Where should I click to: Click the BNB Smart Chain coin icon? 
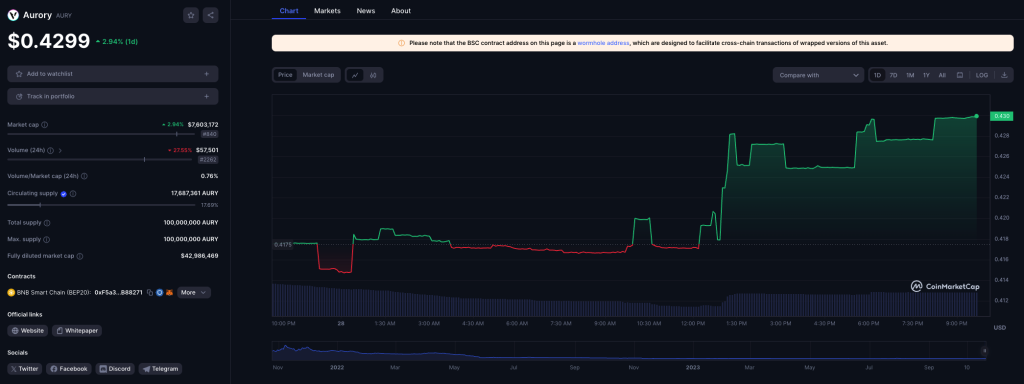tap(10, 293)
